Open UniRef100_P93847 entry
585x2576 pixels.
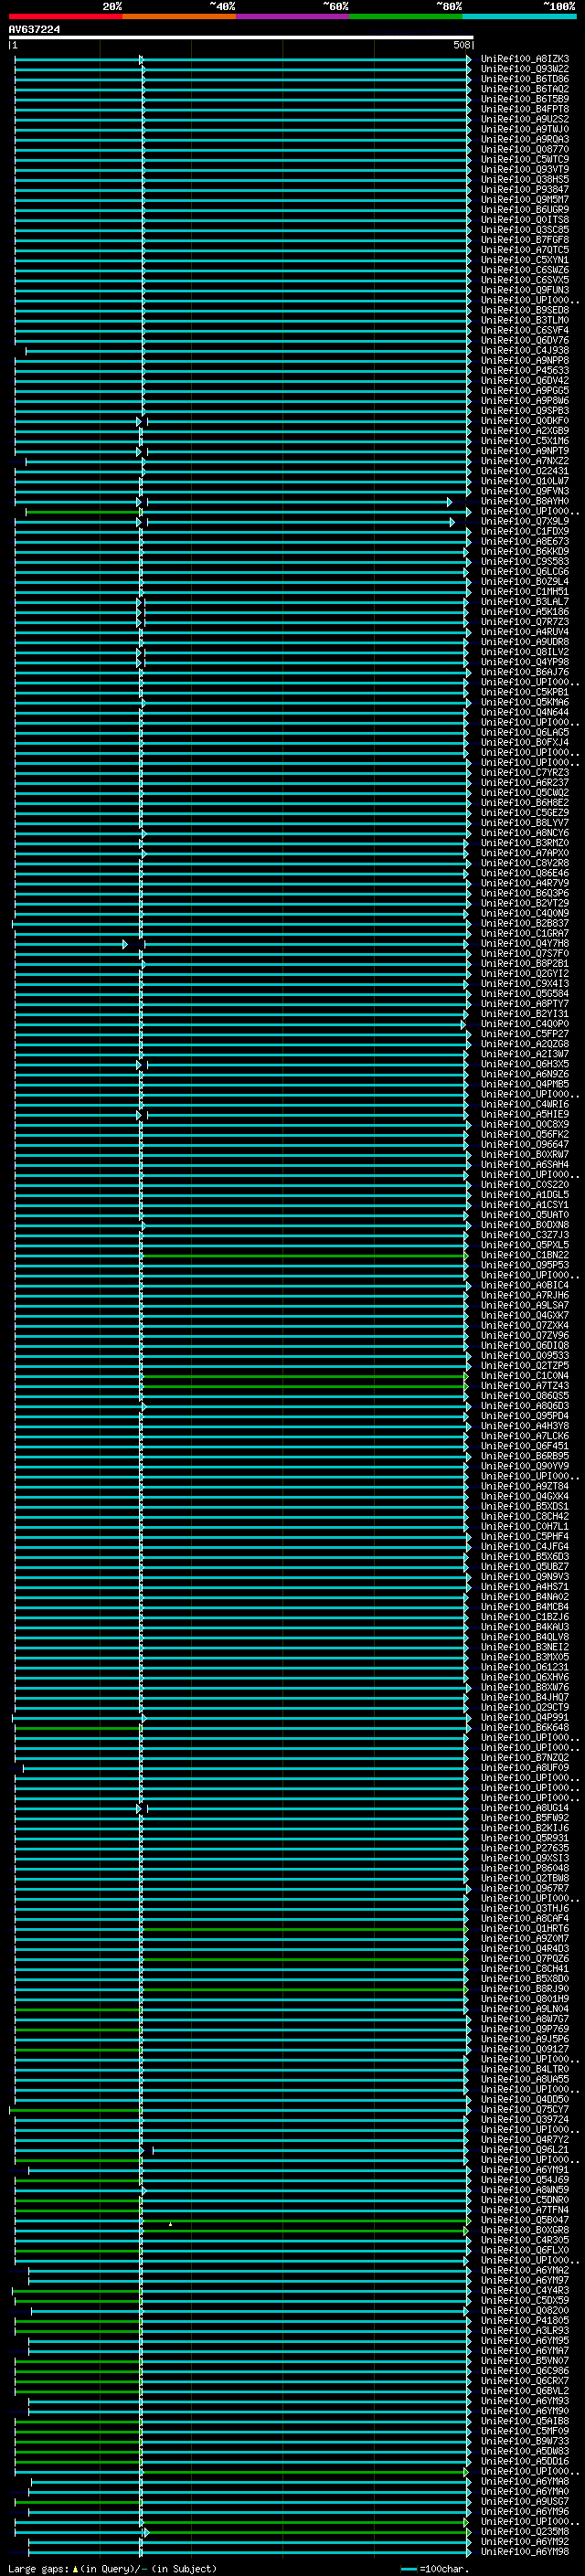[x=525, y=189]
